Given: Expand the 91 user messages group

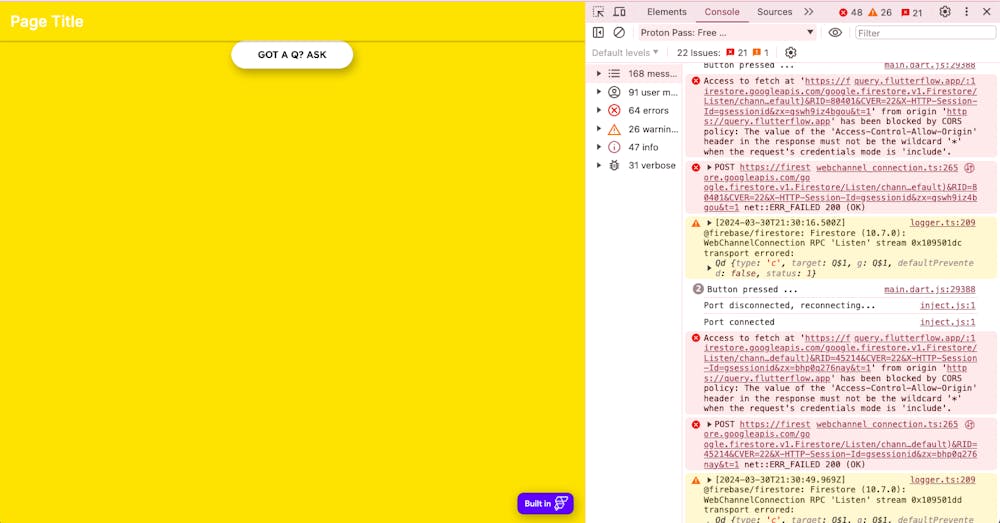Looking at the screenshot, I should [x=598, y=92].
